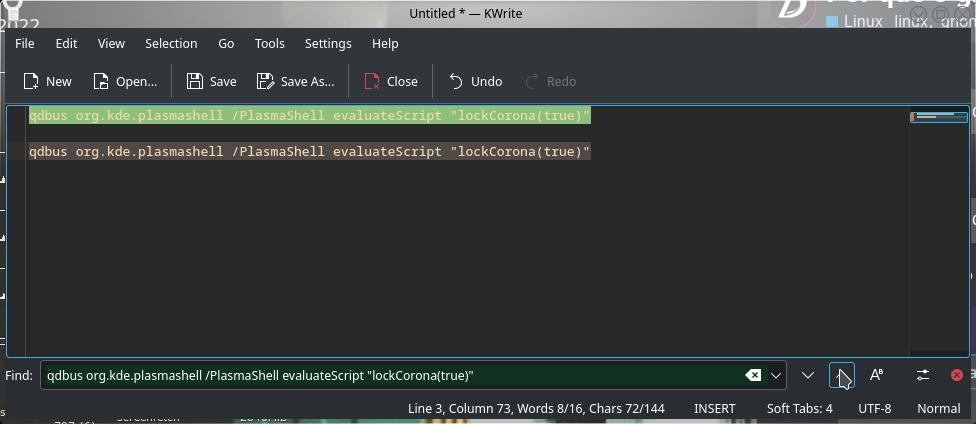This screenshot has width=976, height=424.
Task: Open the Edit menu
Action: pyautogui.click(x=67, y=44)
